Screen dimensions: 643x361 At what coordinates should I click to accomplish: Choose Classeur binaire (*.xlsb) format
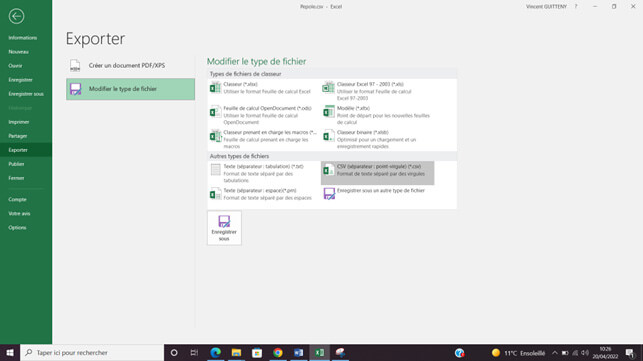(x=377, y=139)
